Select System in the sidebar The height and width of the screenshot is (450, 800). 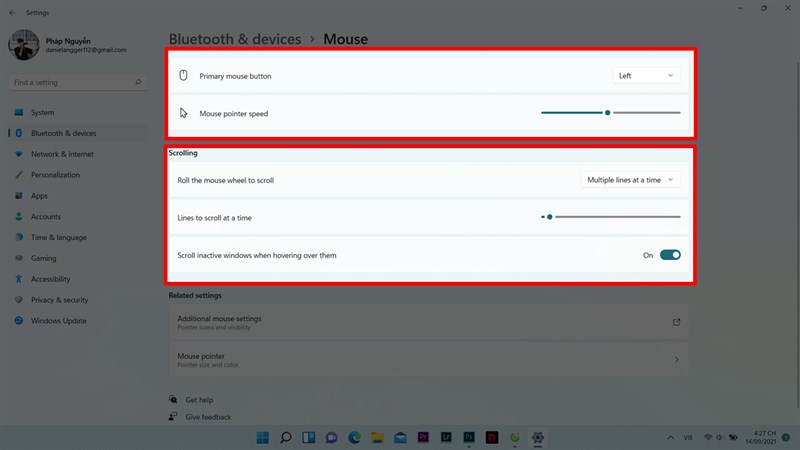tap(78, 112)
